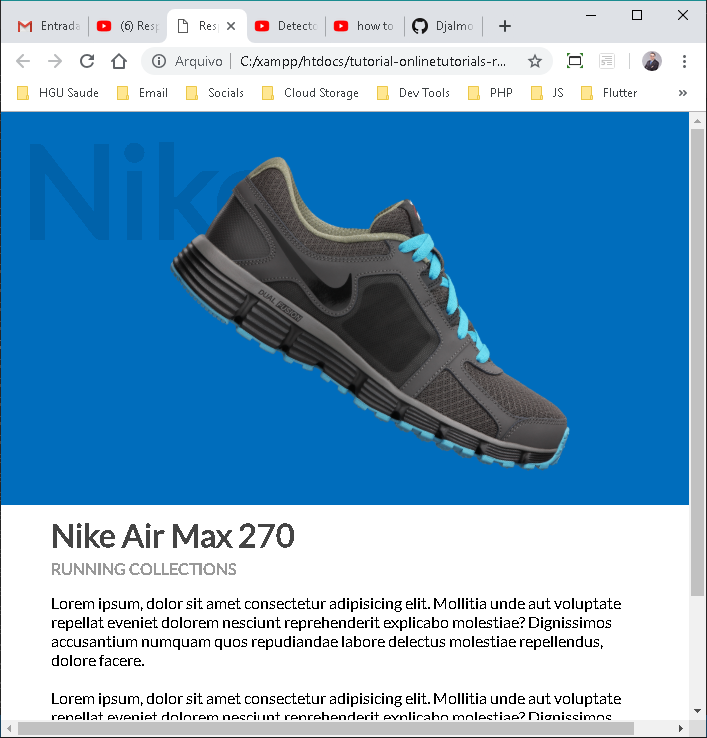Click the first Lorem ipsum paragraph
Screen dimensions: 707x738
coord(336,632)
